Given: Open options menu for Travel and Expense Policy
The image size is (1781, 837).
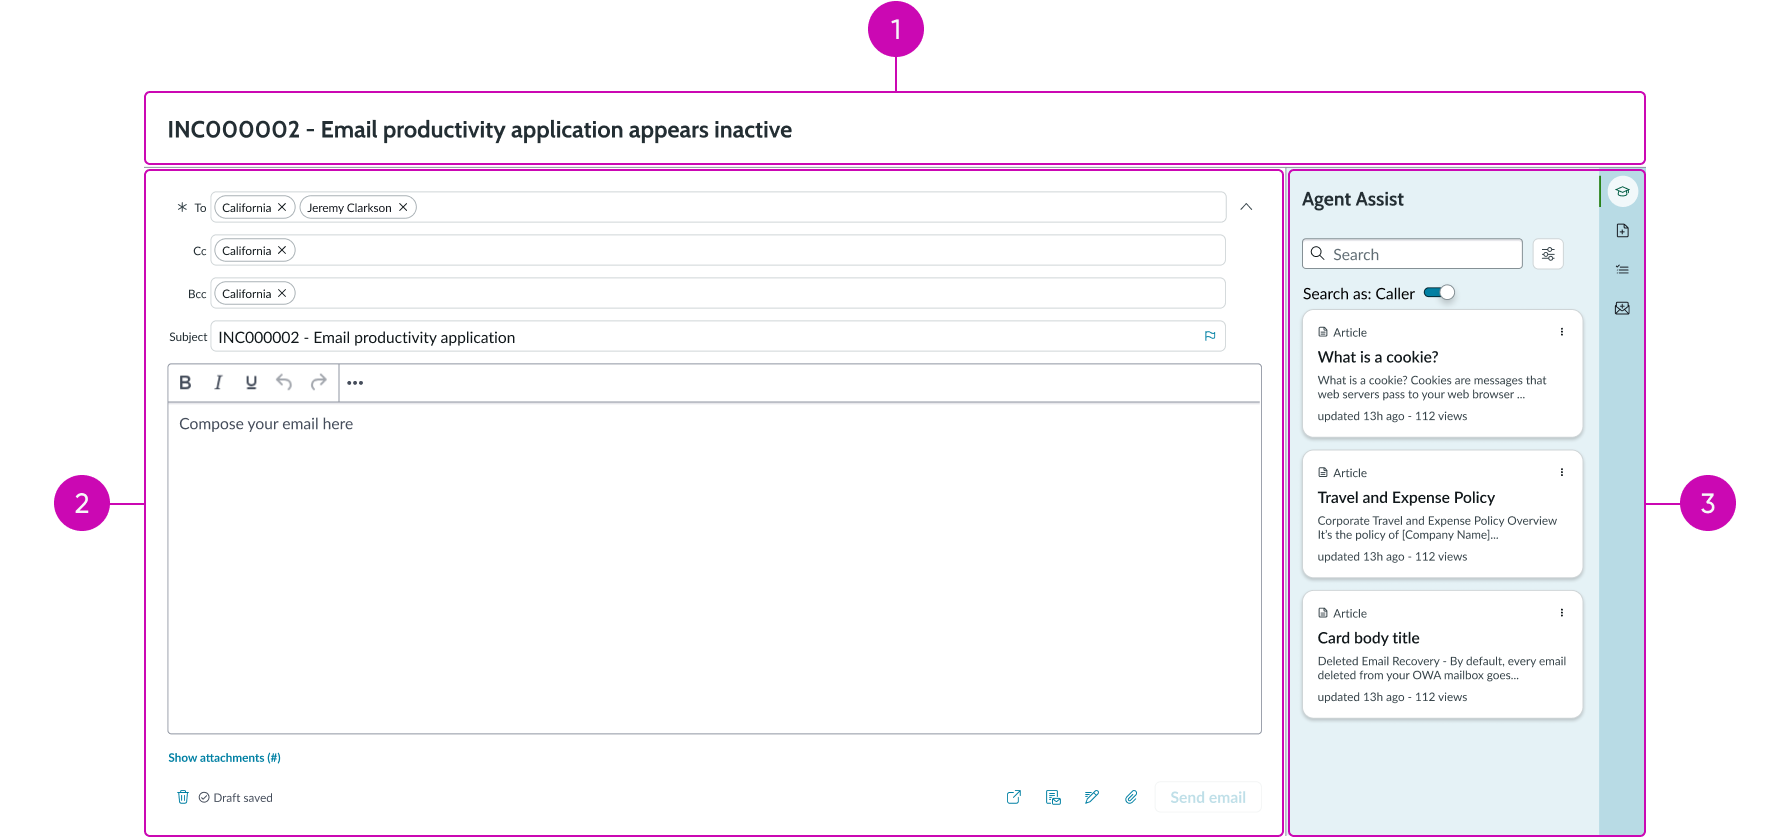Looking at the screenshot, I should [x=1562, y=472].
